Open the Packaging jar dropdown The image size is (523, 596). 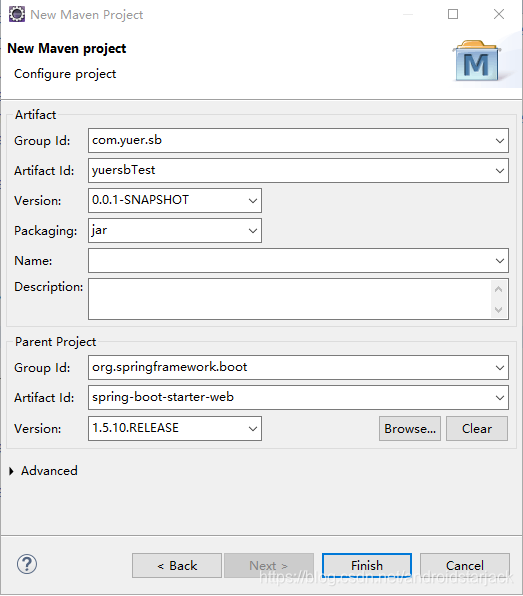click(x=252, y=231)
